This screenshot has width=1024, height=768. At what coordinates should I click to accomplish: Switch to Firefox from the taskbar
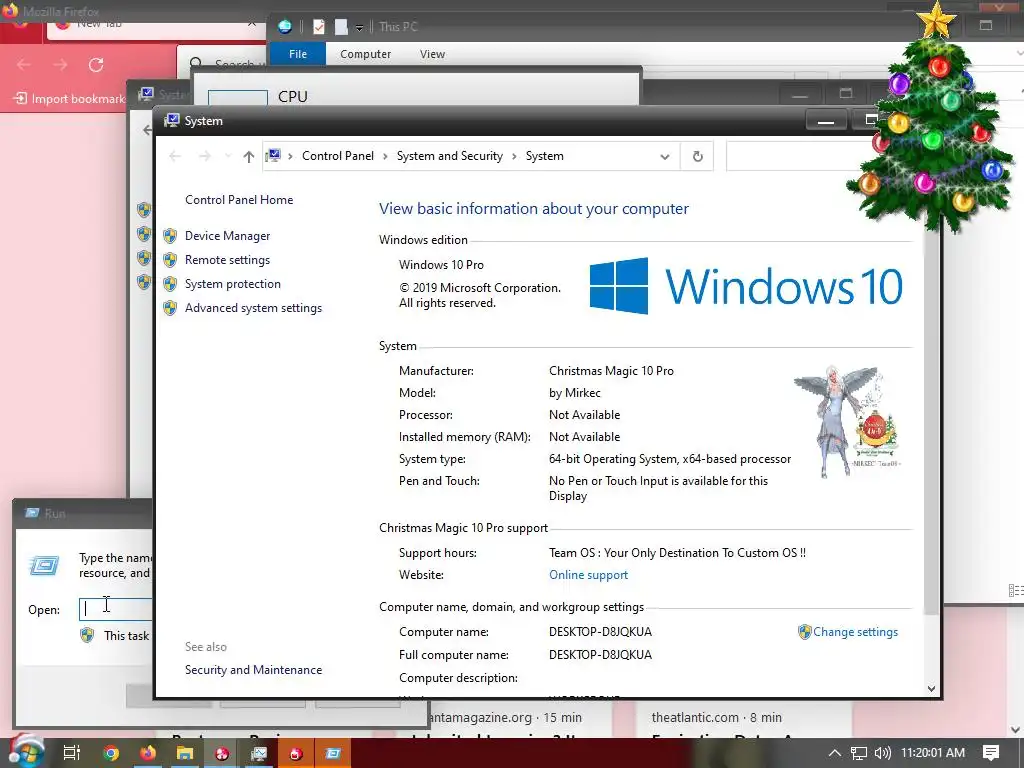pos(148,753)
